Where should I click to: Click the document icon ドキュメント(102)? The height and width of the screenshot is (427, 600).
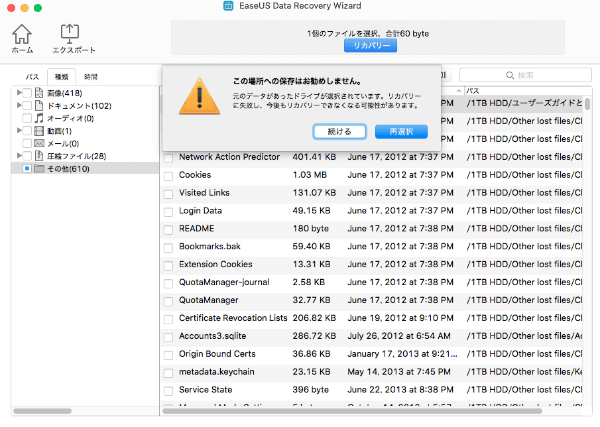pos(39,106)
